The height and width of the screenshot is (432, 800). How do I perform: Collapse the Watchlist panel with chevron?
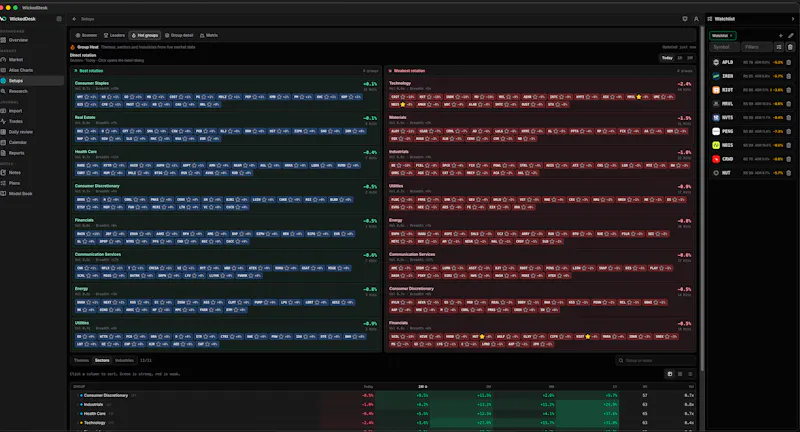tap(792, 19)
